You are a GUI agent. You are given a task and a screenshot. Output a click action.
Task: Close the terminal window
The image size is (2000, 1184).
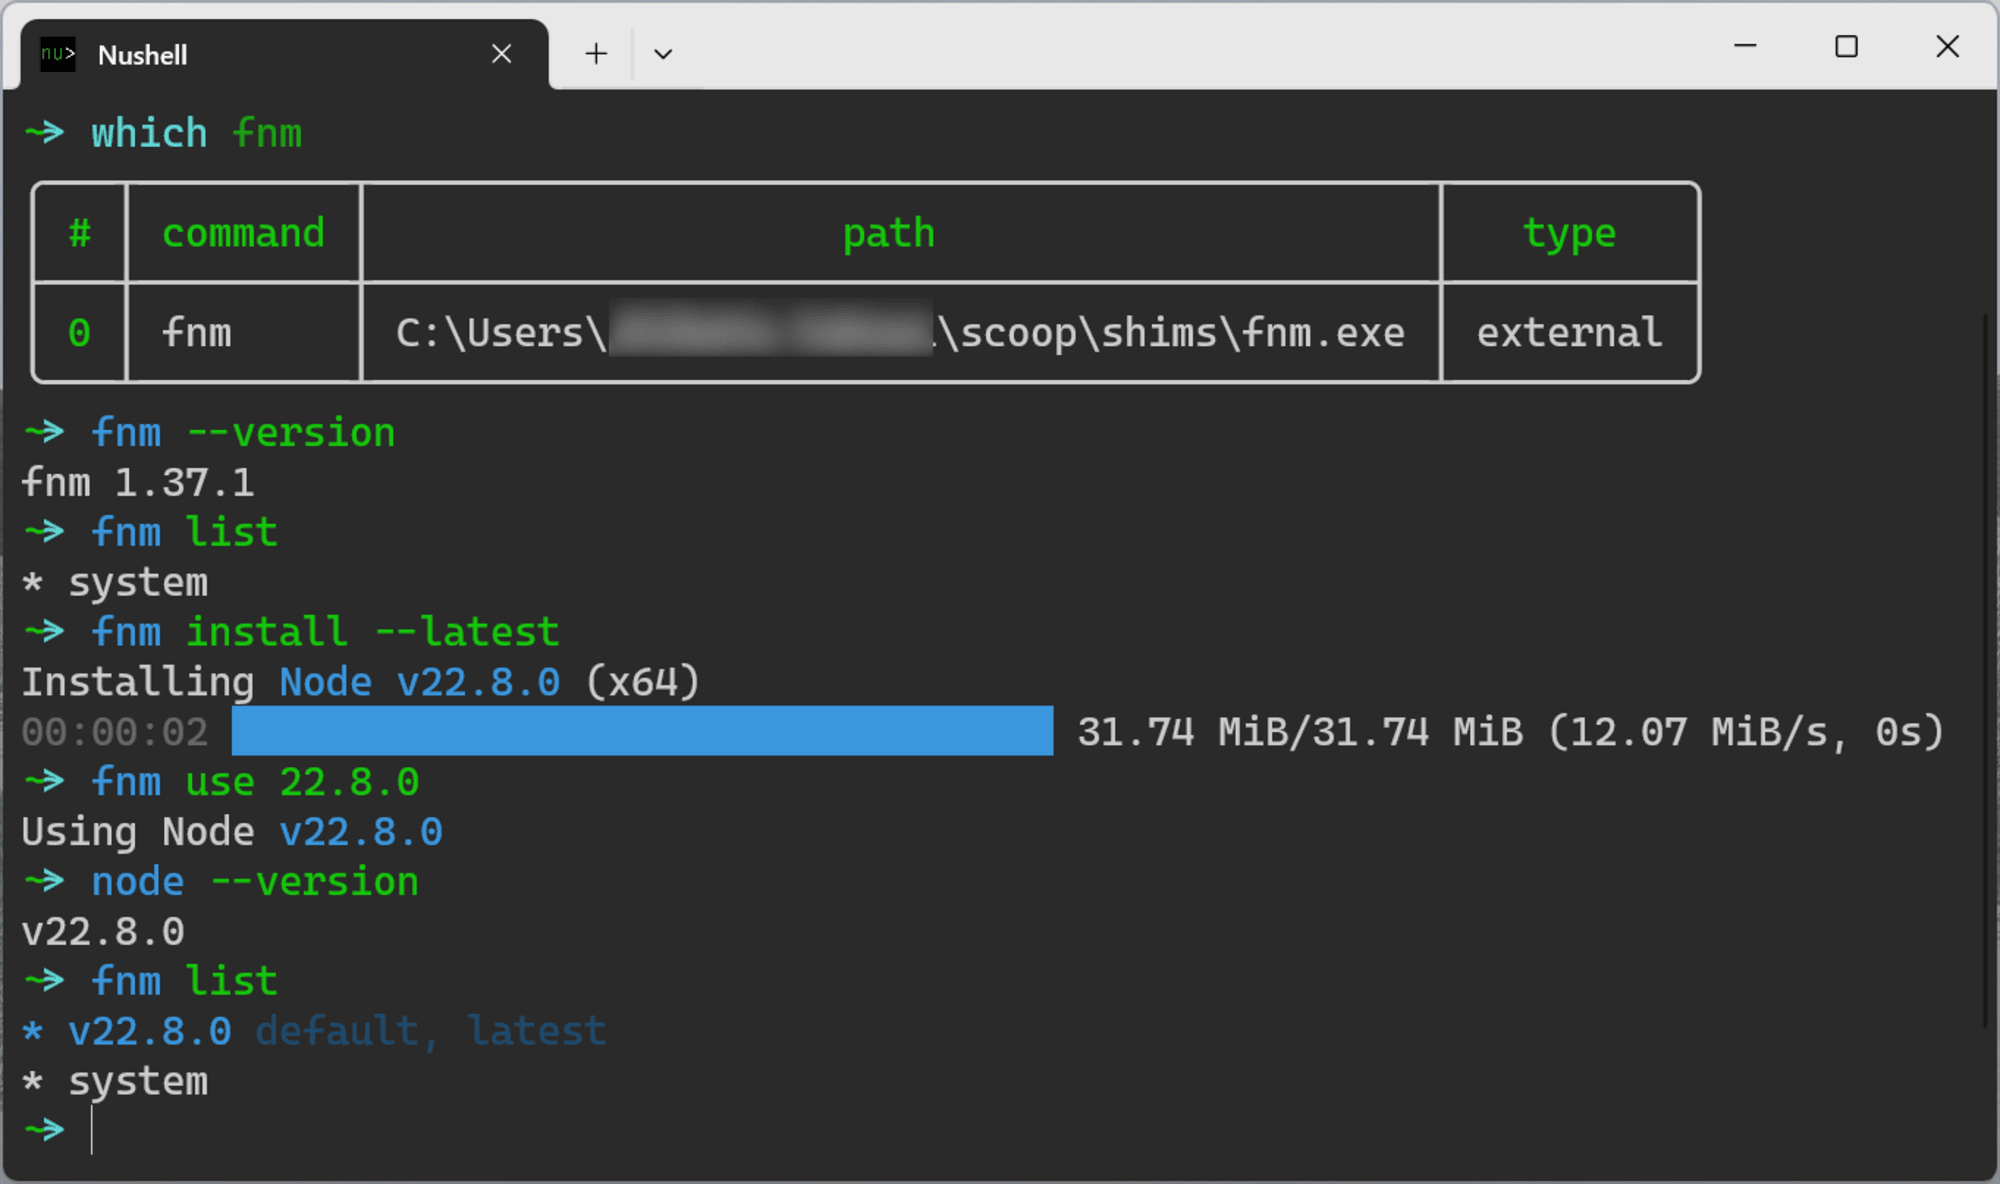[x=1947, y=46]
